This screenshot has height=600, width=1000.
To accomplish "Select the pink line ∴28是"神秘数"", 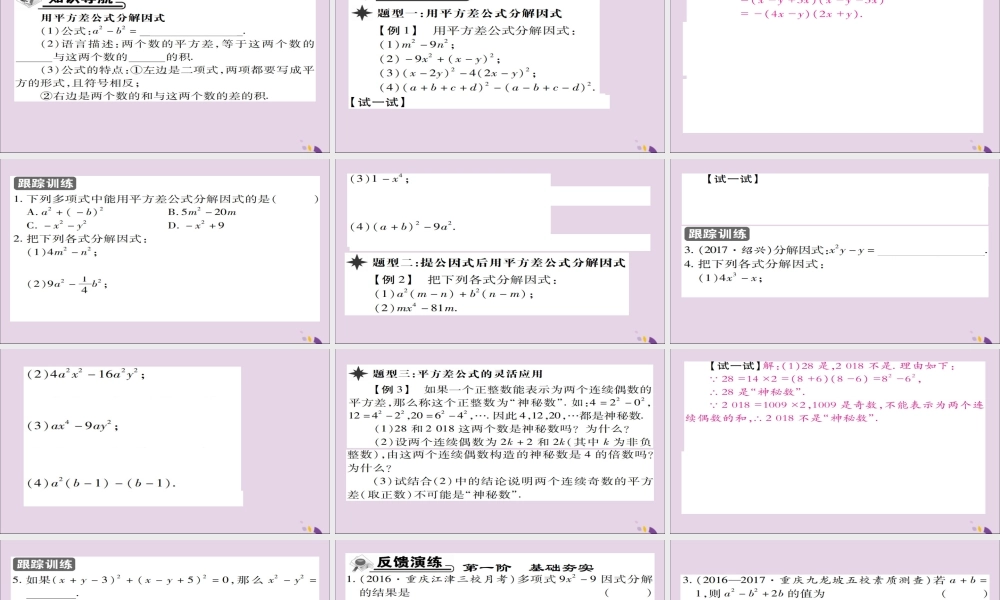I will [758, 391].
